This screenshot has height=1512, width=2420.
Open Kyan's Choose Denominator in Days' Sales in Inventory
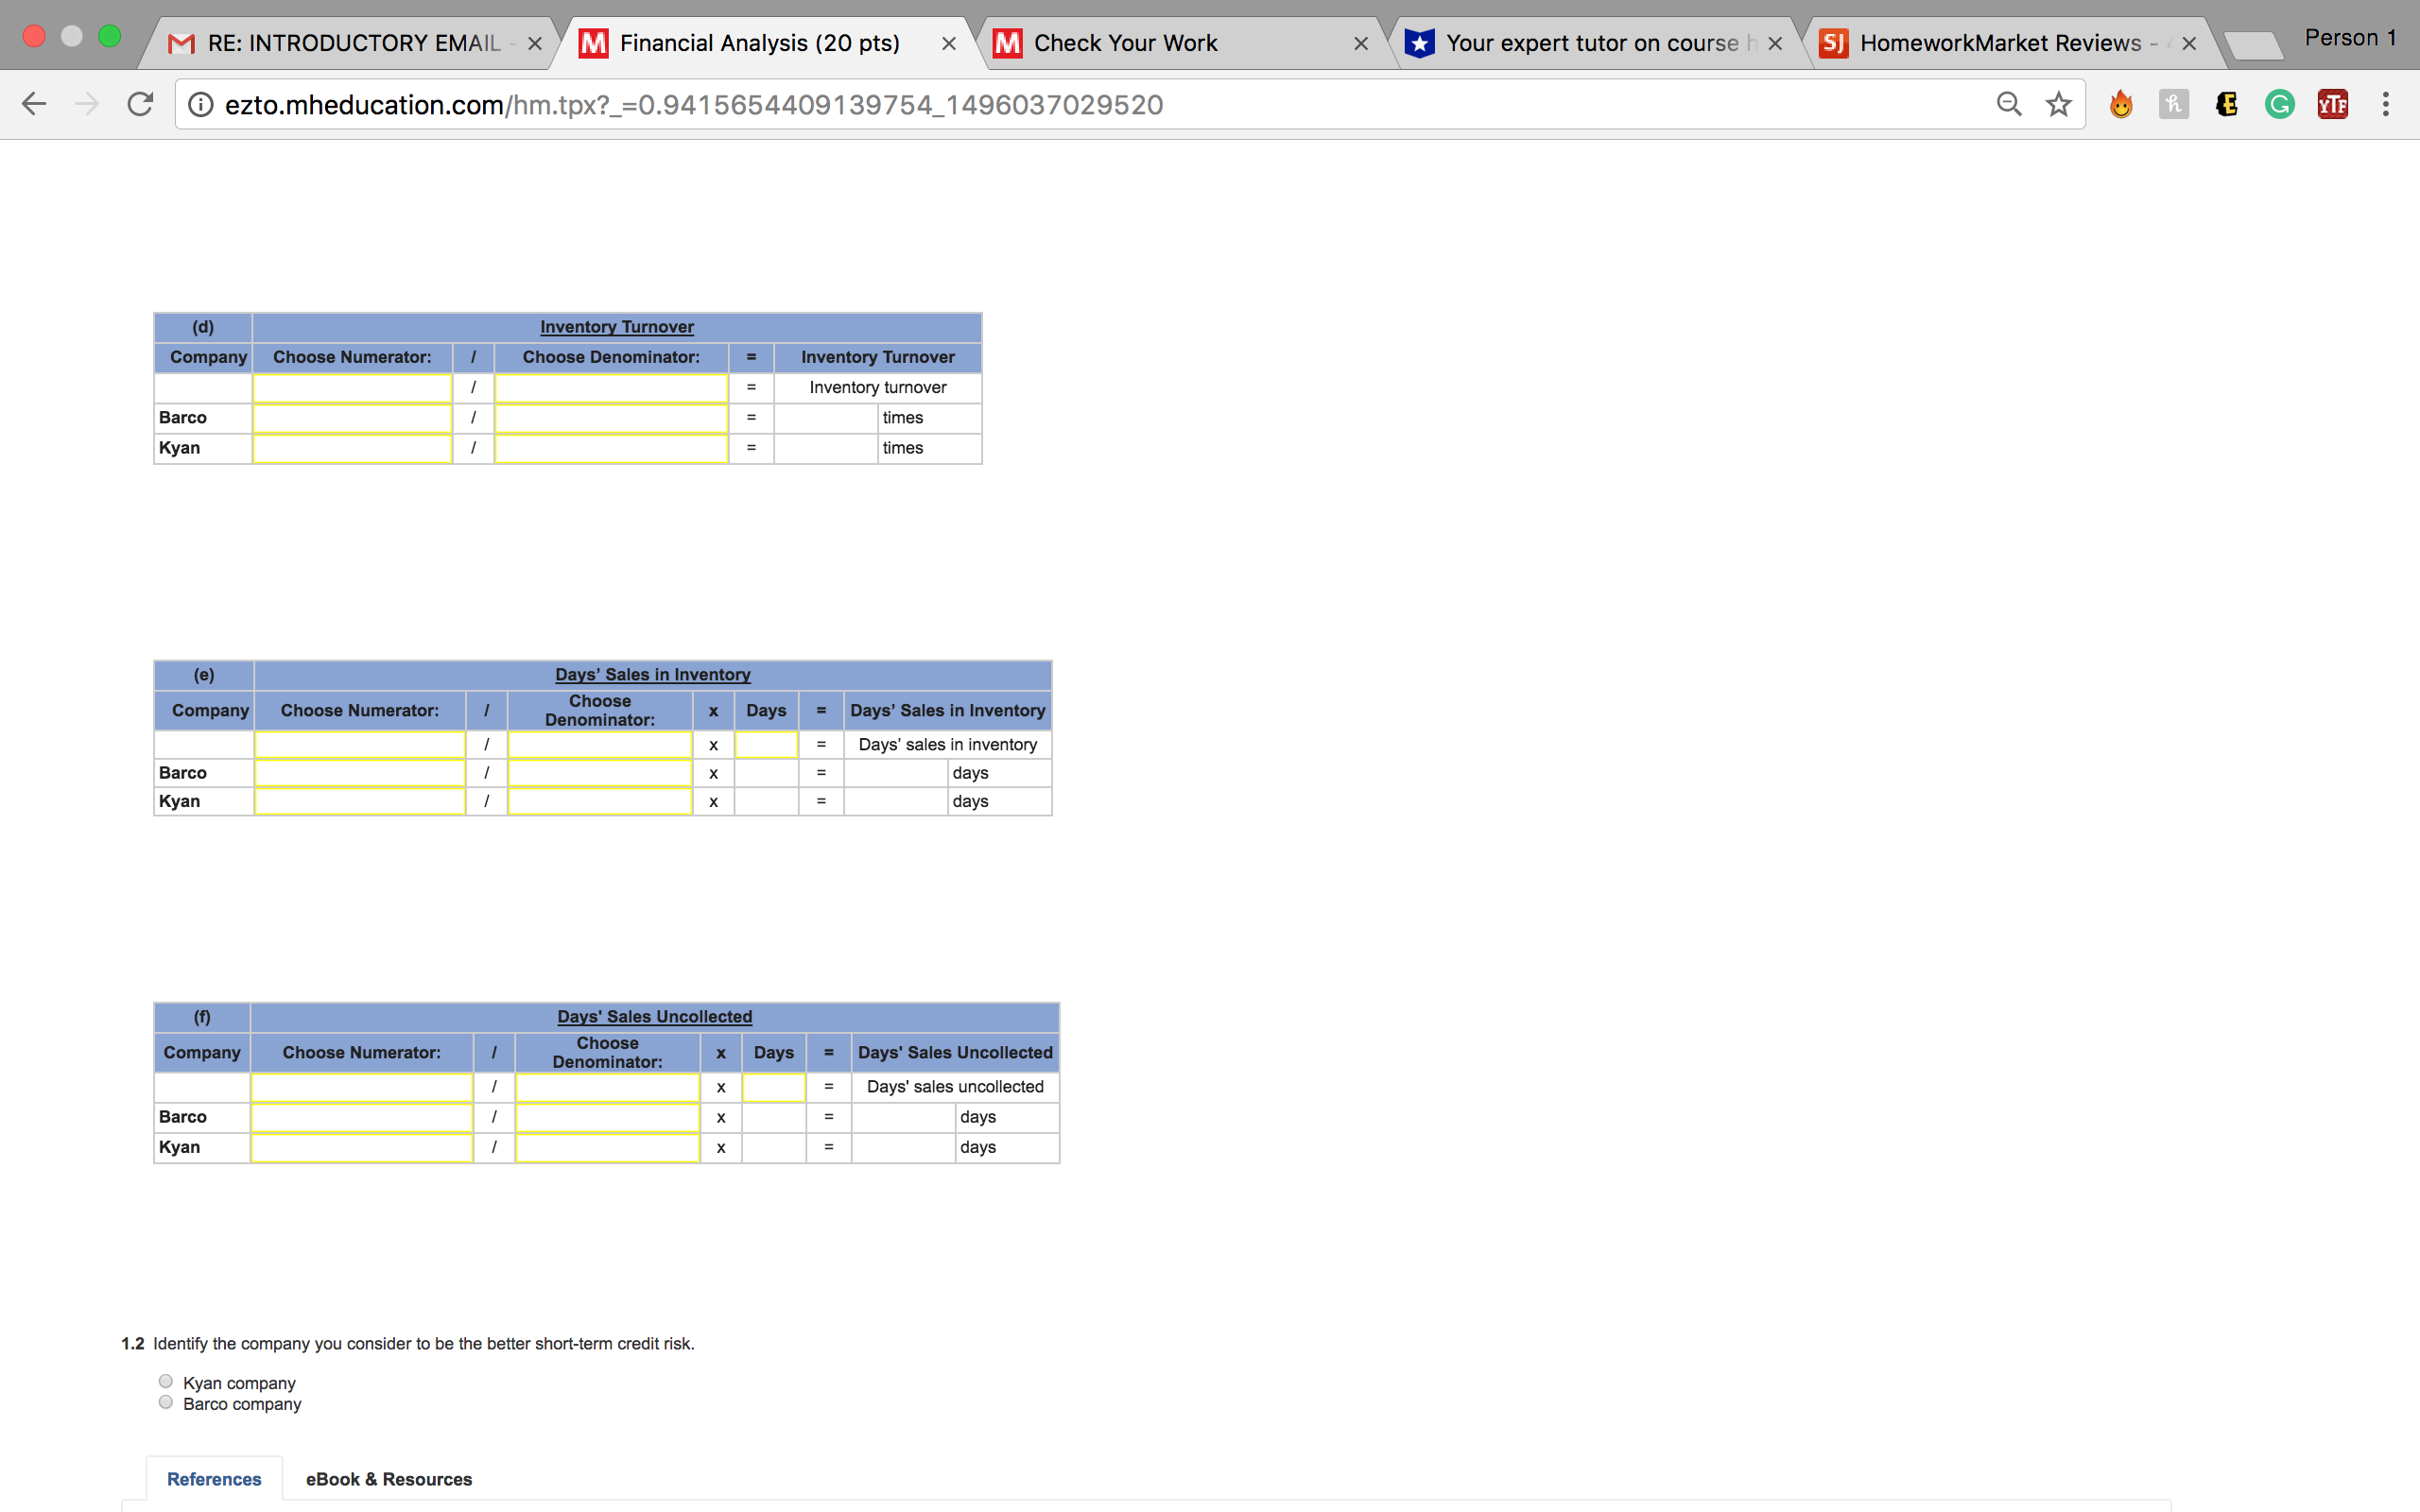pyautogui.click(x=598, y=800)
